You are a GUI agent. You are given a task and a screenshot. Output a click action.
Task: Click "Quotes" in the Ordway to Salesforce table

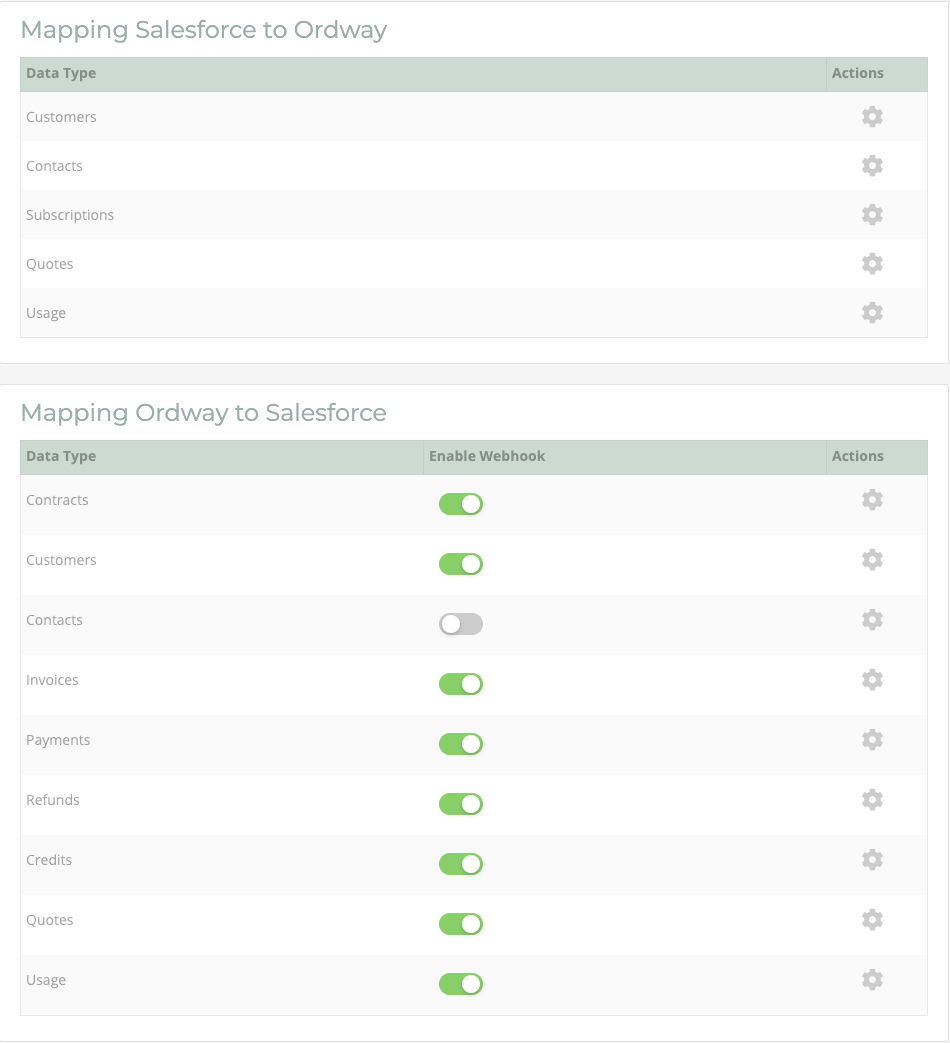pyautogui.click(x=49, y=920)
